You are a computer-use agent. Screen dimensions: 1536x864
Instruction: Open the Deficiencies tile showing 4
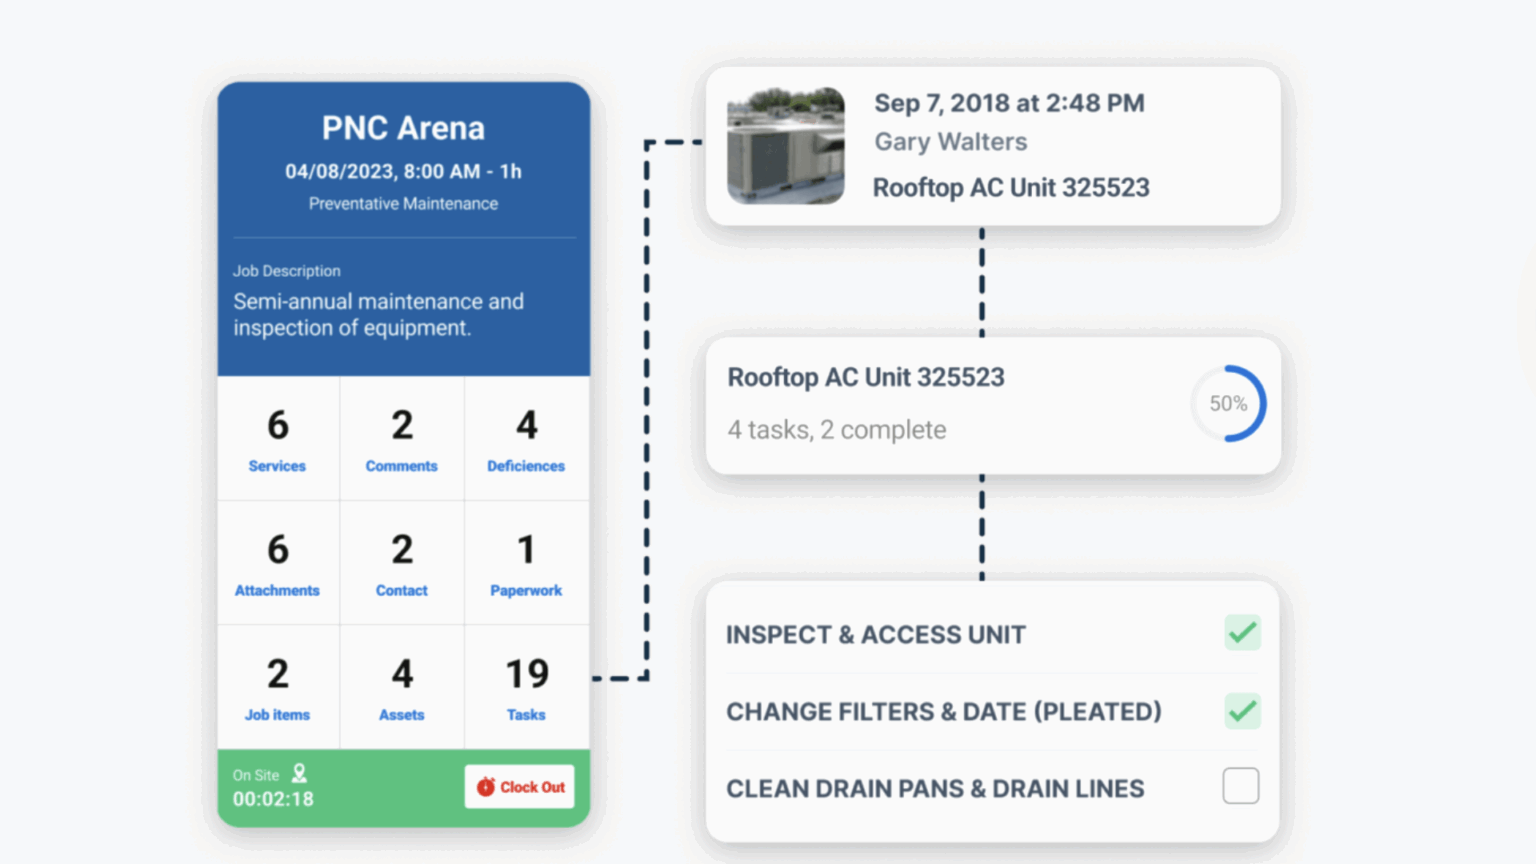coord(526,438)
